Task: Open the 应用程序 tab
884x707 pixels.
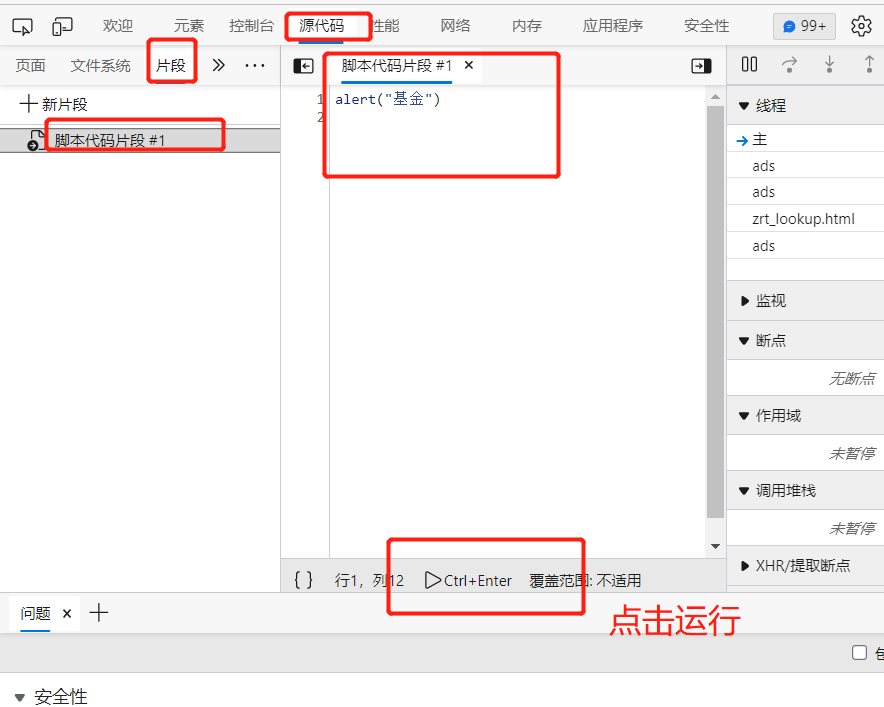Action: [x=613, y=26]
